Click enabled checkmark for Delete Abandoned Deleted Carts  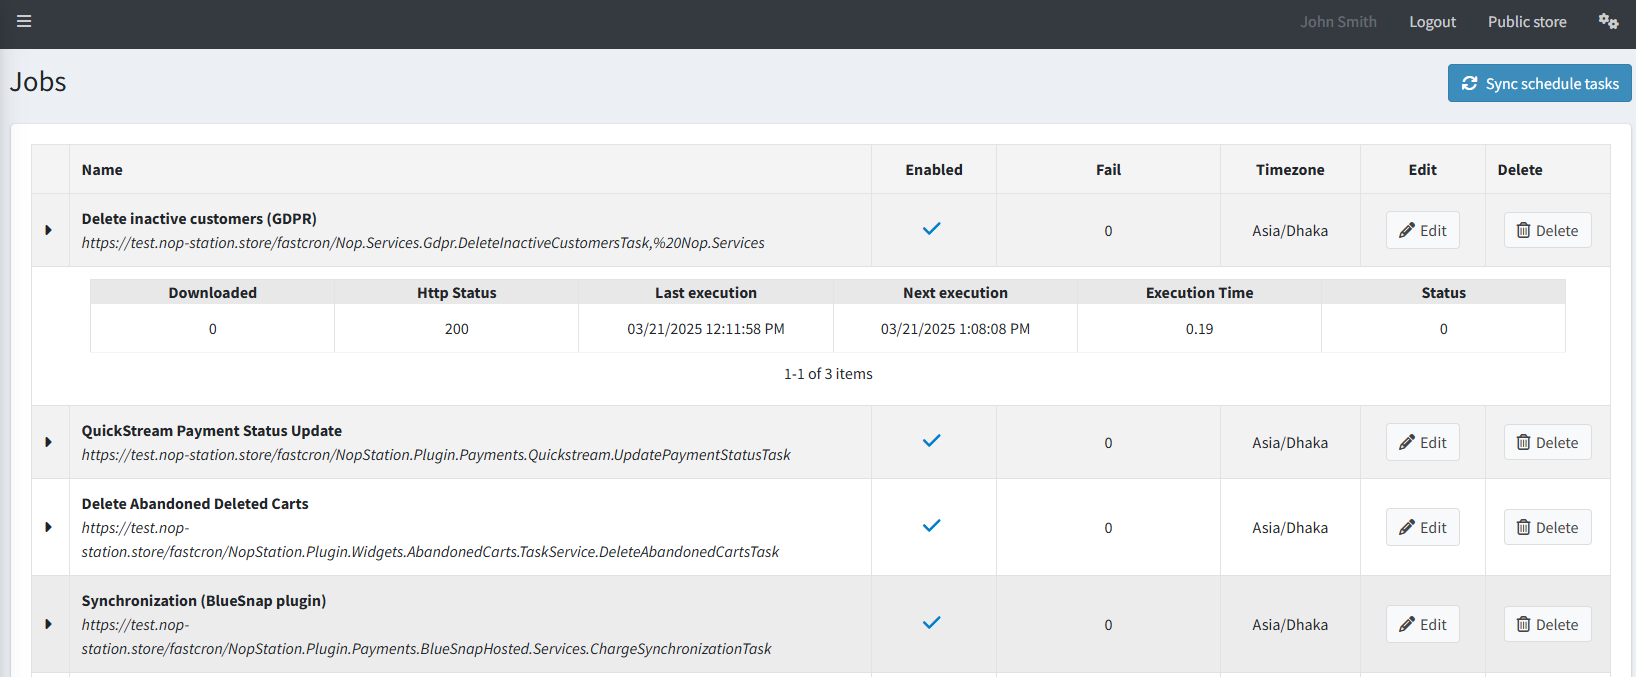[x=932, y=526]
